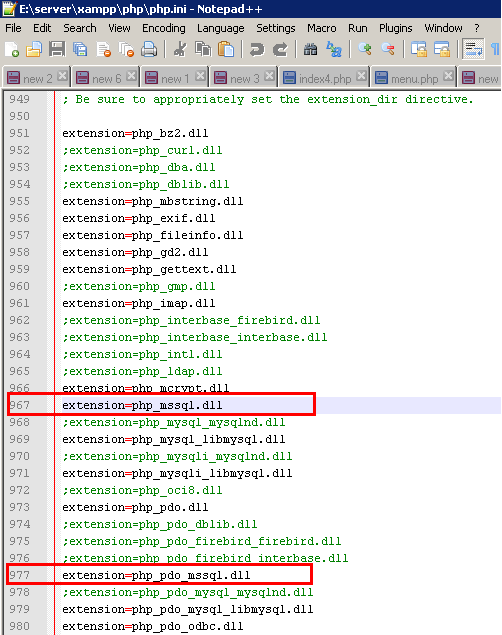Image resolution: width=502 pixels, height=635 pixels.
Task: Click the line "extension=php_pdo_mssql.dll"
Action: coord(156,575)
